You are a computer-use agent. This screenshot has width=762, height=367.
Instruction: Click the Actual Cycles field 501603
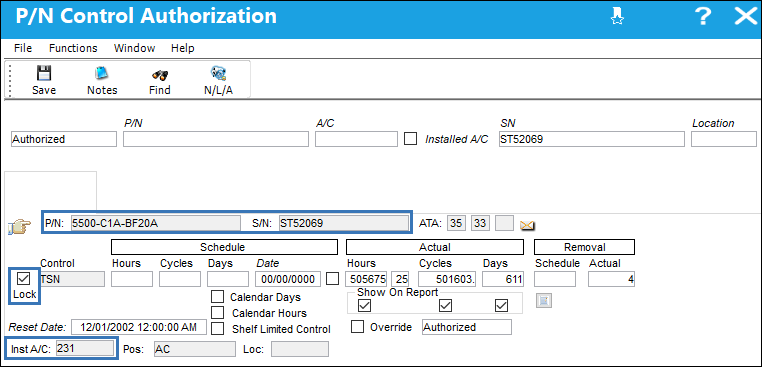(x=447, y=279)
